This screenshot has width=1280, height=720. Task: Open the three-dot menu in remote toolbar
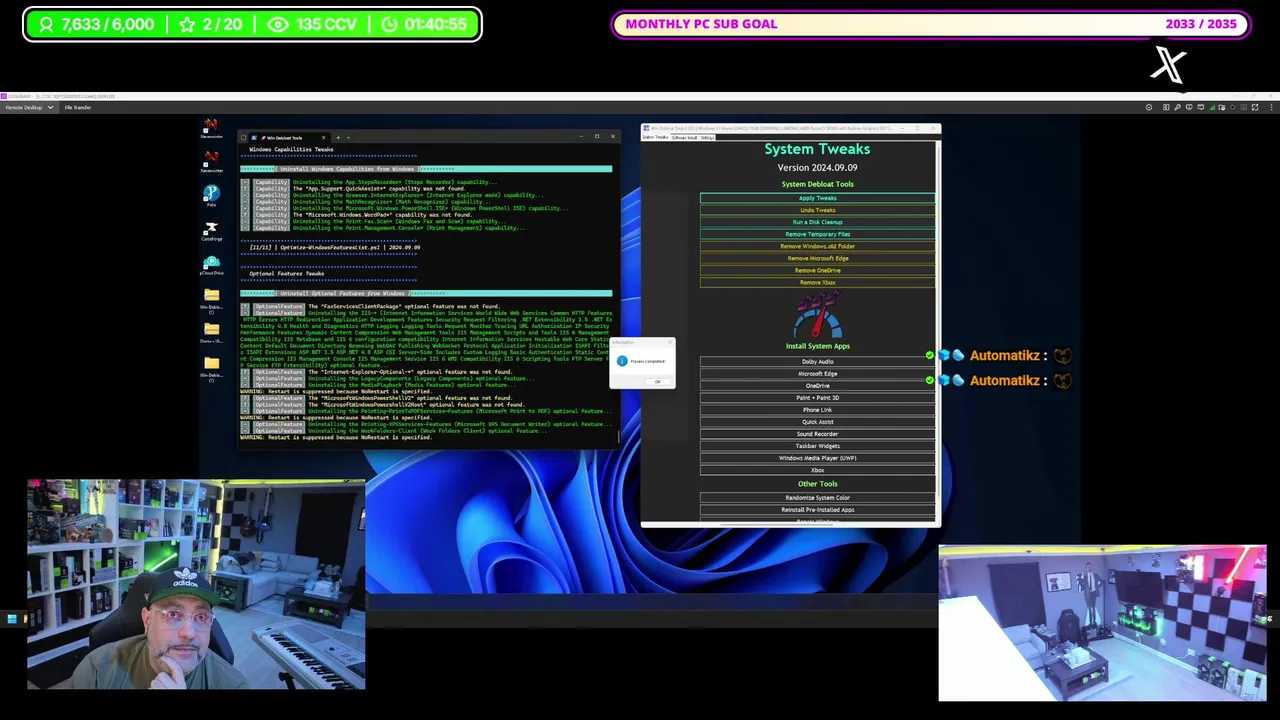(1270, 107)
